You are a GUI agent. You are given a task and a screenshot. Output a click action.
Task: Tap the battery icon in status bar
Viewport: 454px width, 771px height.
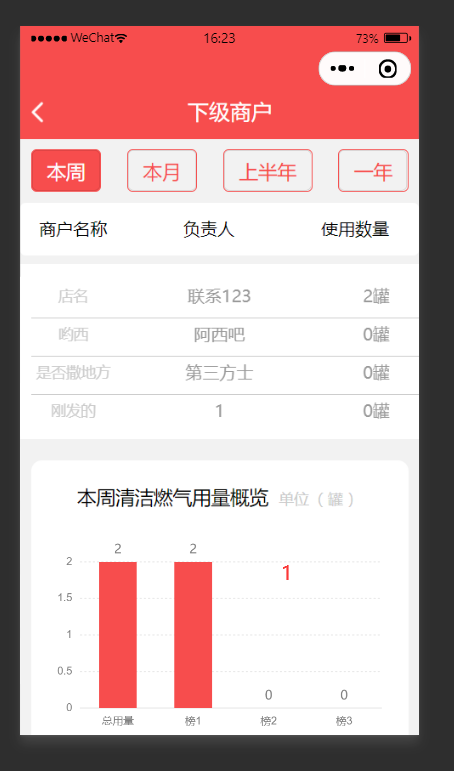[x=397, y=38]
